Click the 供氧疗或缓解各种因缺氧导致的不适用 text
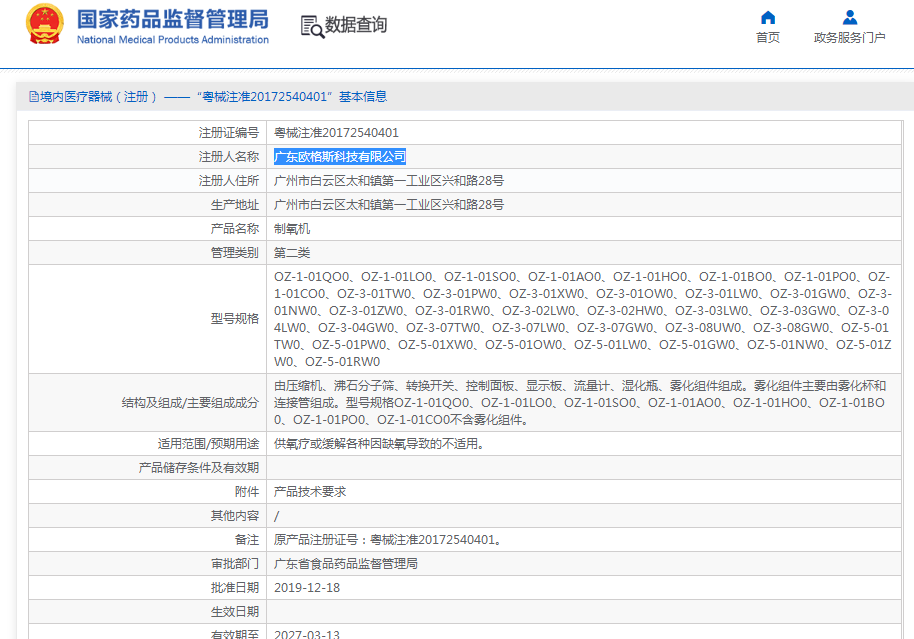This screenshot has height=639, width=914. (379, 444)
